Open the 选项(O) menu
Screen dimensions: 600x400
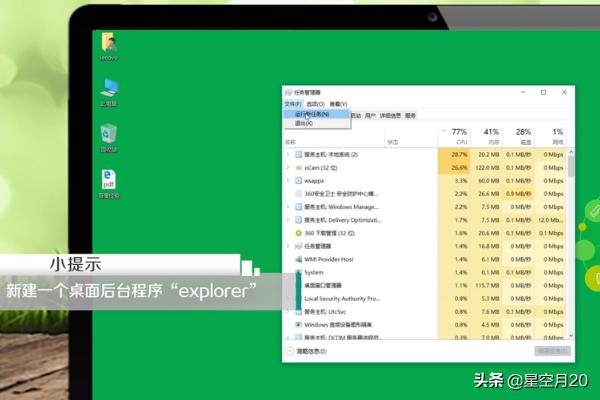point(315,104)
